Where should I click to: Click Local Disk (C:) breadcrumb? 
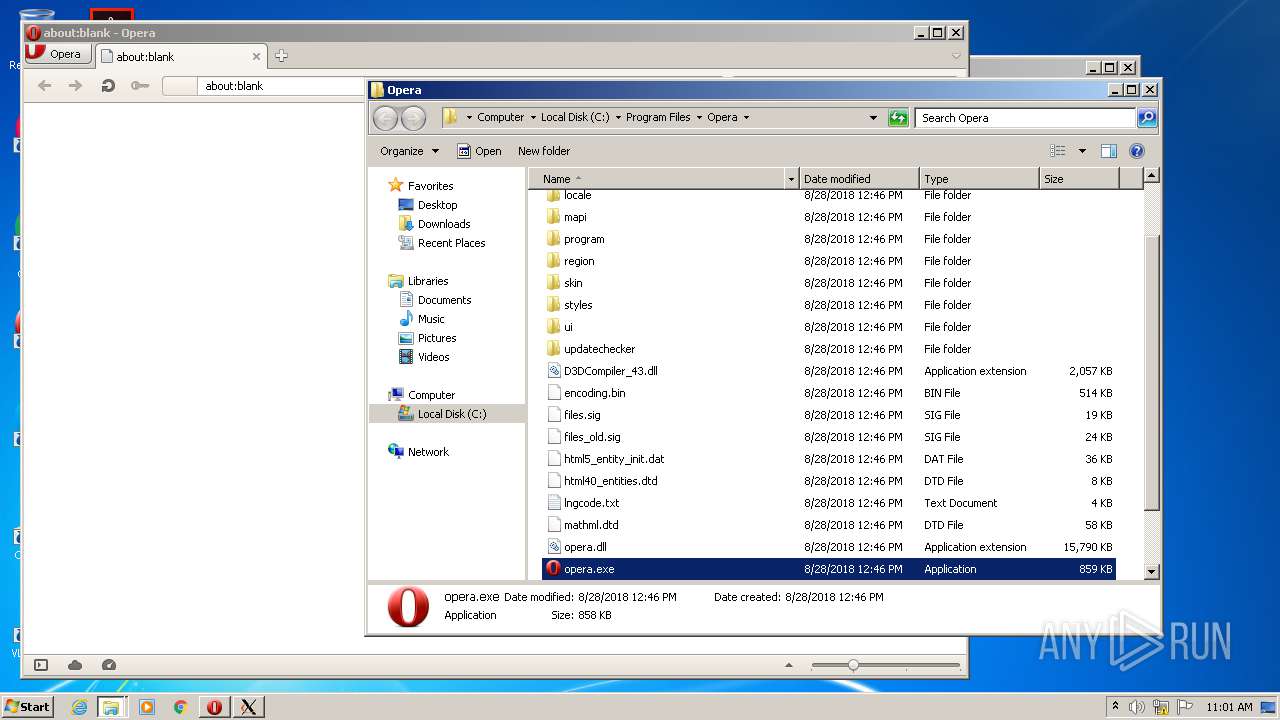[x=575, y=117]
